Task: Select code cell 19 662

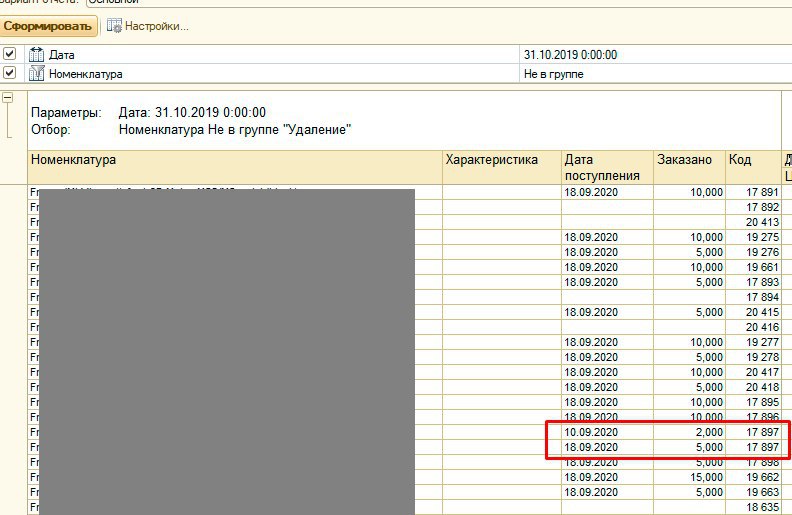Action: click(753, 477)
